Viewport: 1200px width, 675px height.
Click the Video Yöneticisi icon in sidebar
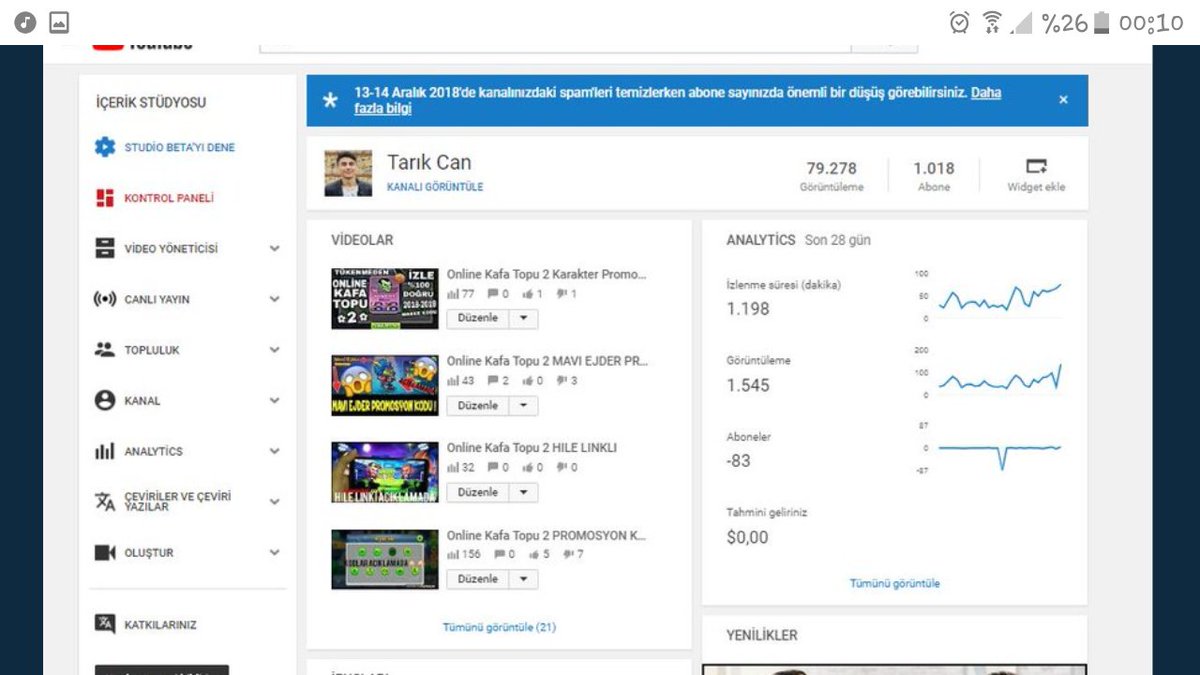[105, 248]
